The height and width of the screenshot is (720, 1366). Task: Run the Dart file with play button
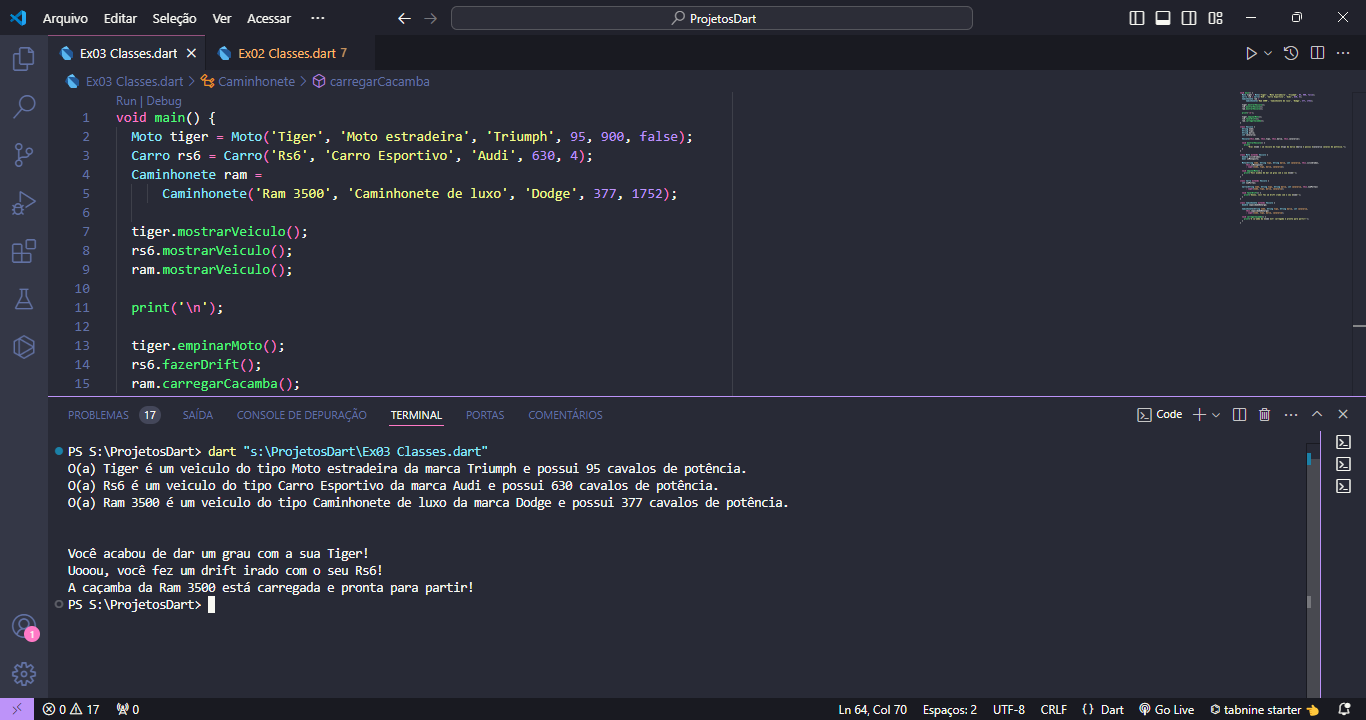point(1251,53)
